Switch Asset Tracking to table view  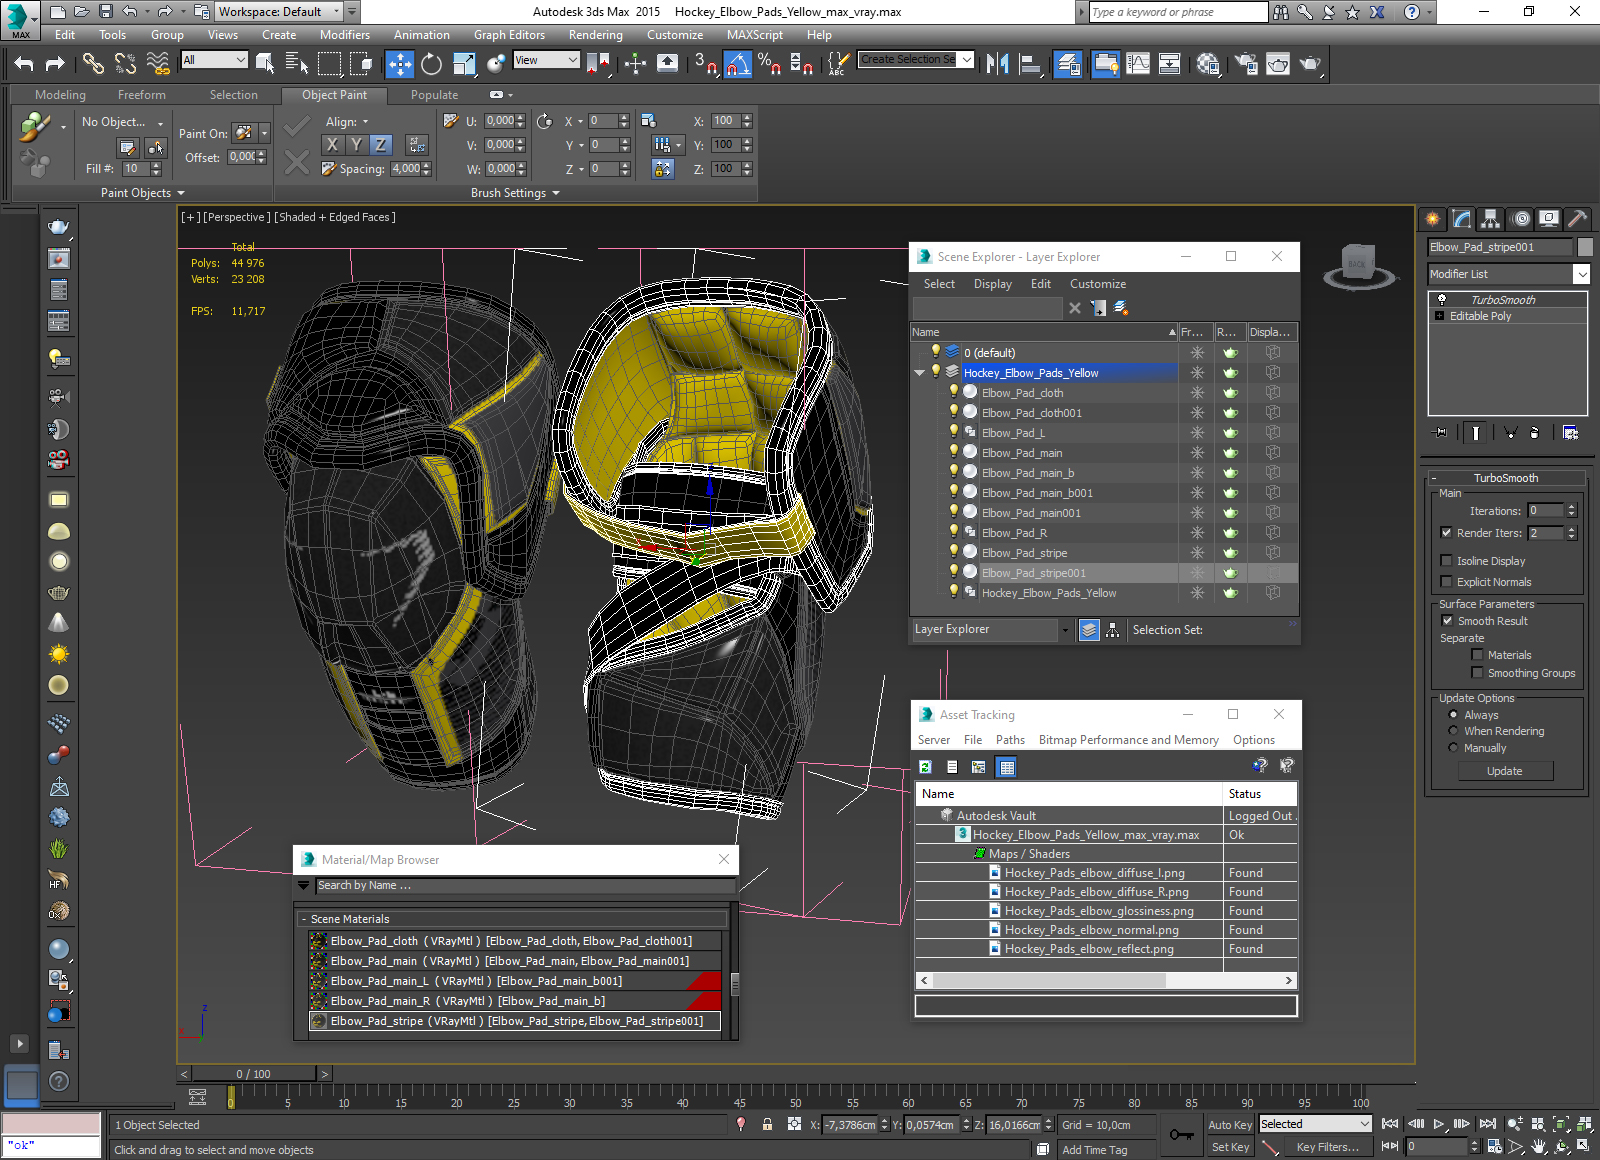(1007, 767)
